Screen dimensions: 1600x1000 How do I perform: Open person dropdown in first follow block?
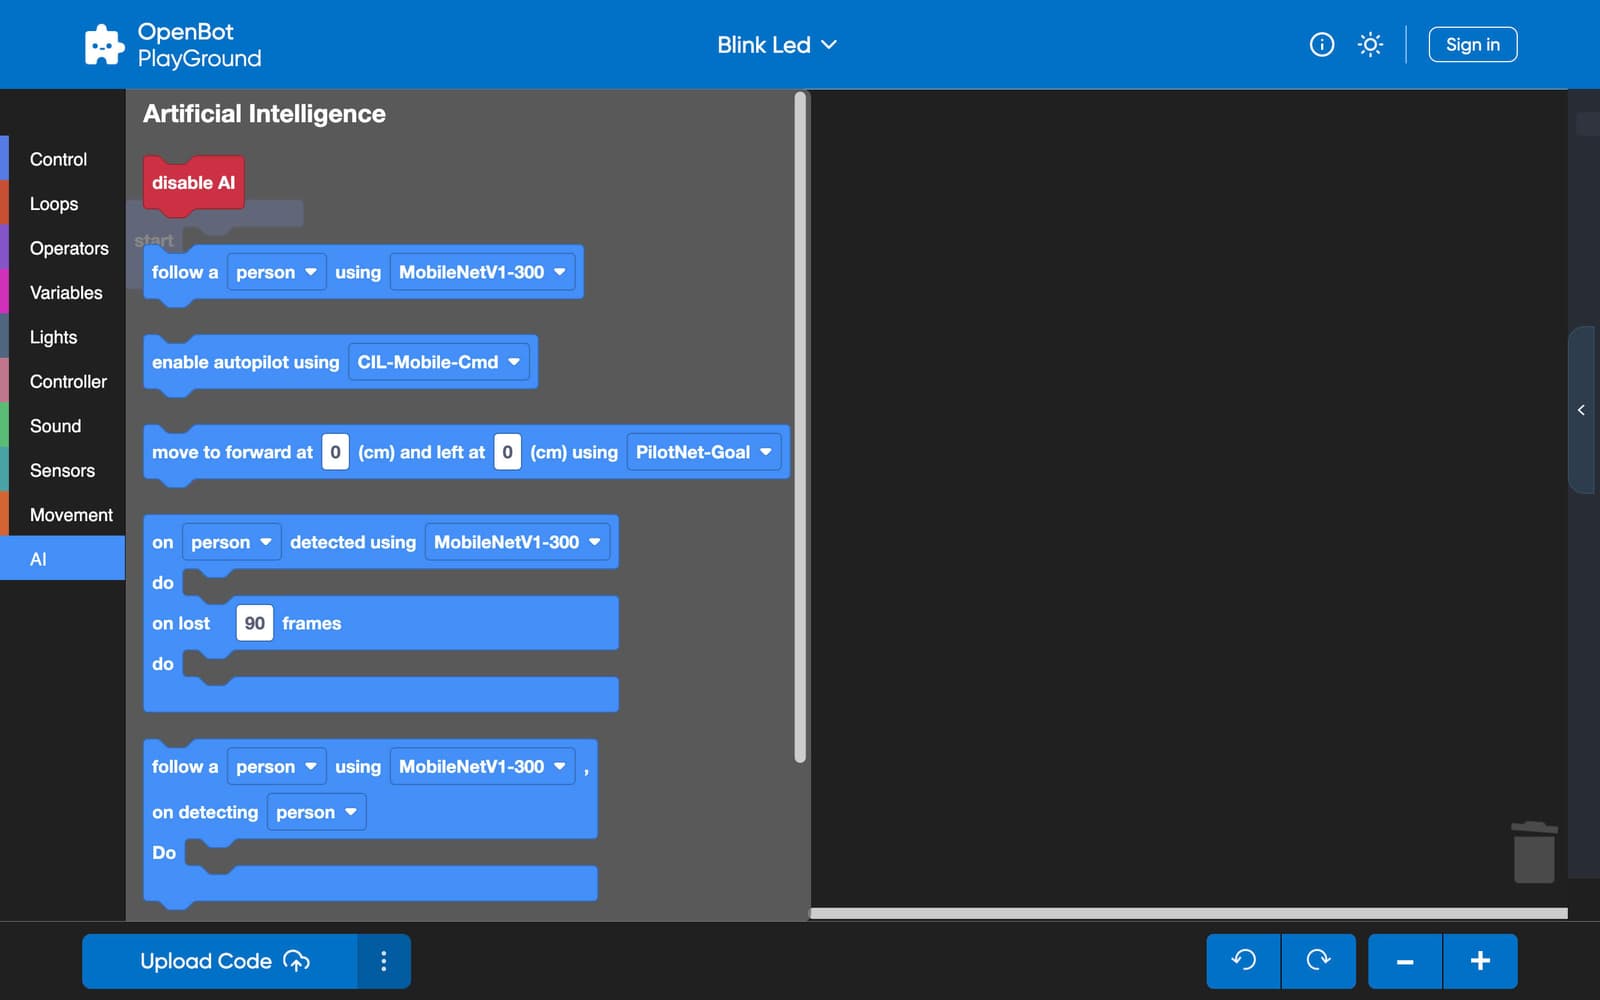click(276, 272)
